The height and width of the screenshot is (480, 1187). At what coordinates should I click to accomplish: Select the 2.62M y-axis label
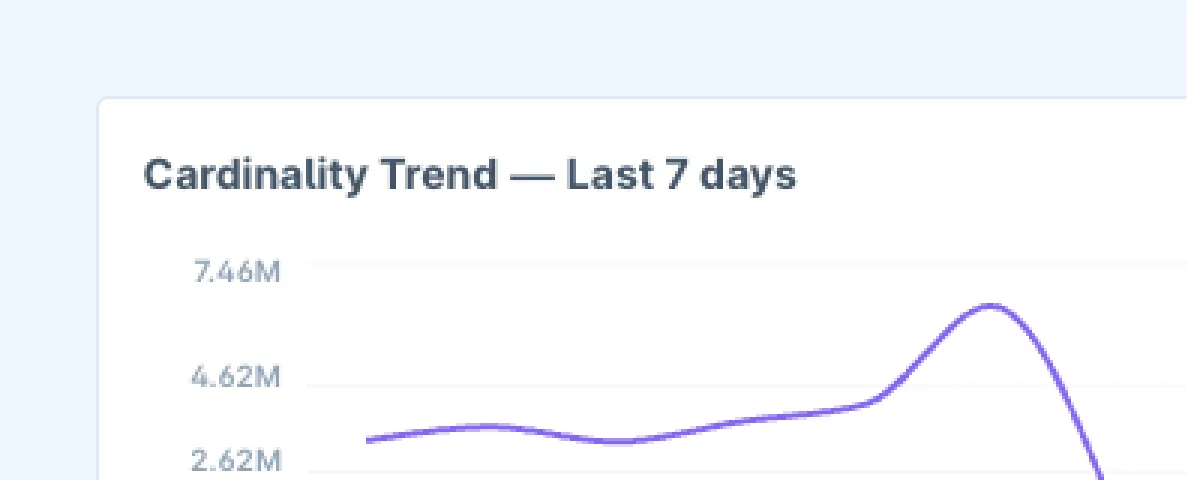tap(235, 460)
